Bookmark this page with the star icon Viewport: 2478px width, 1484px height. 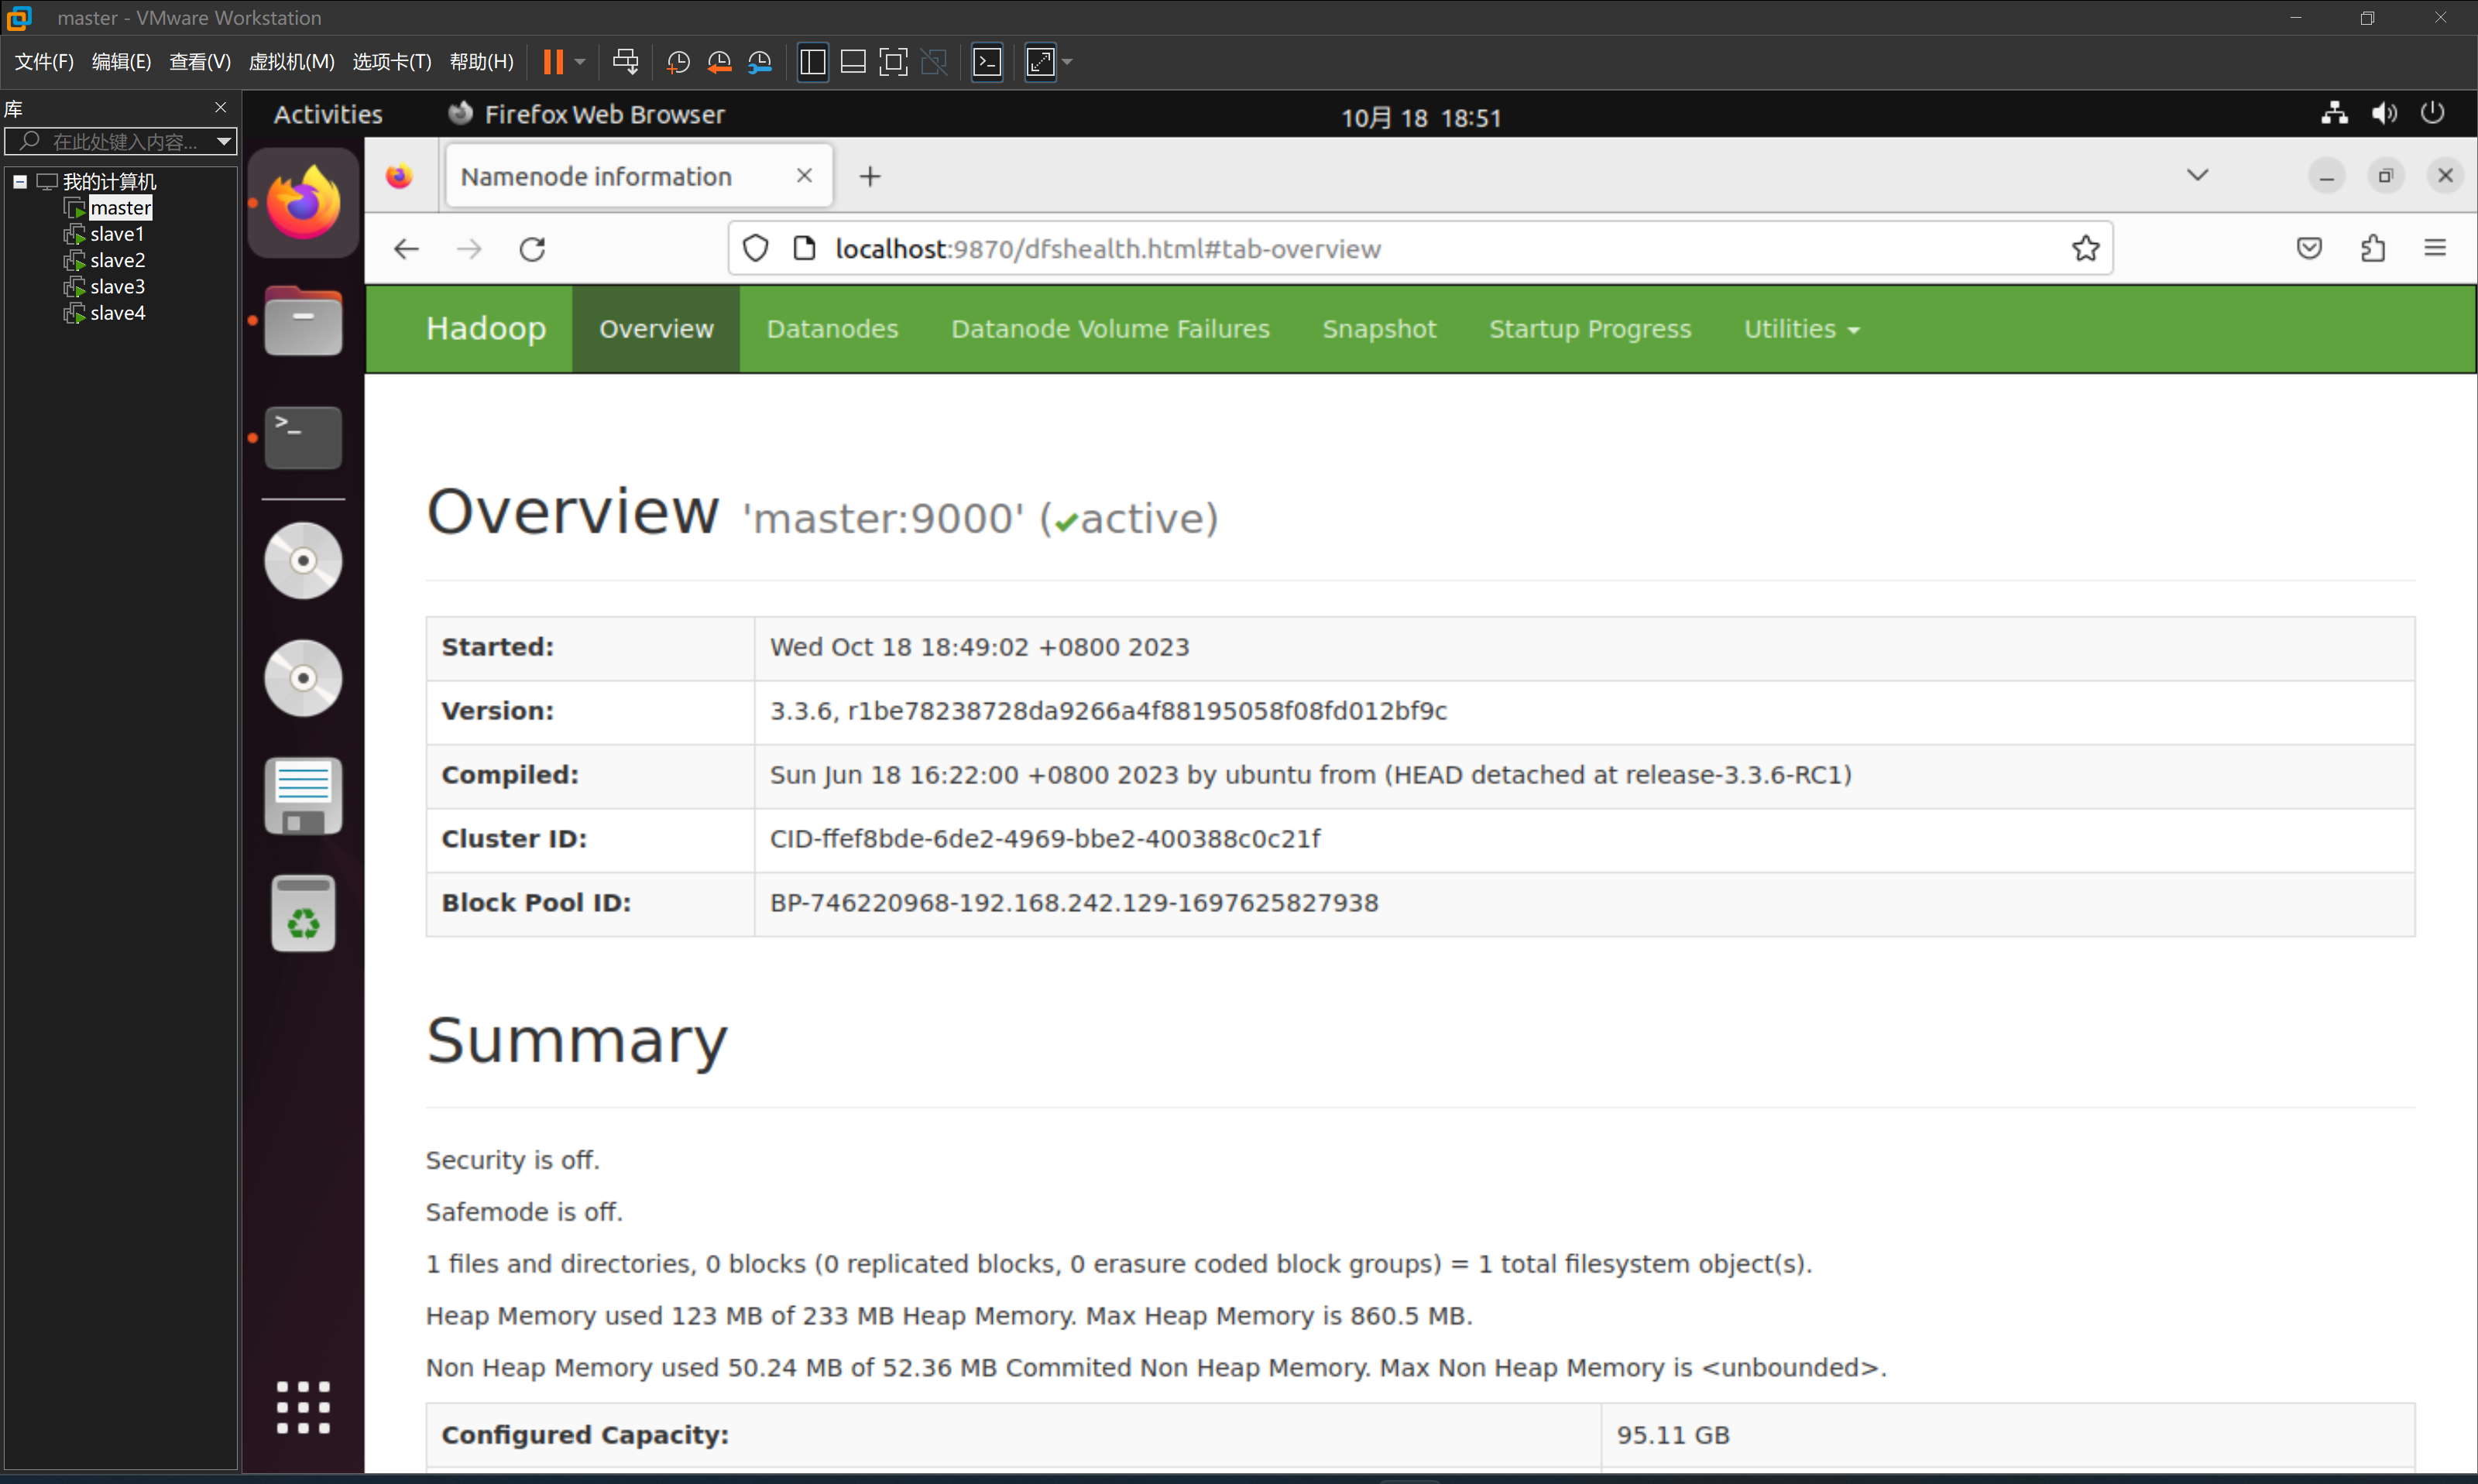pos(2085,248)
